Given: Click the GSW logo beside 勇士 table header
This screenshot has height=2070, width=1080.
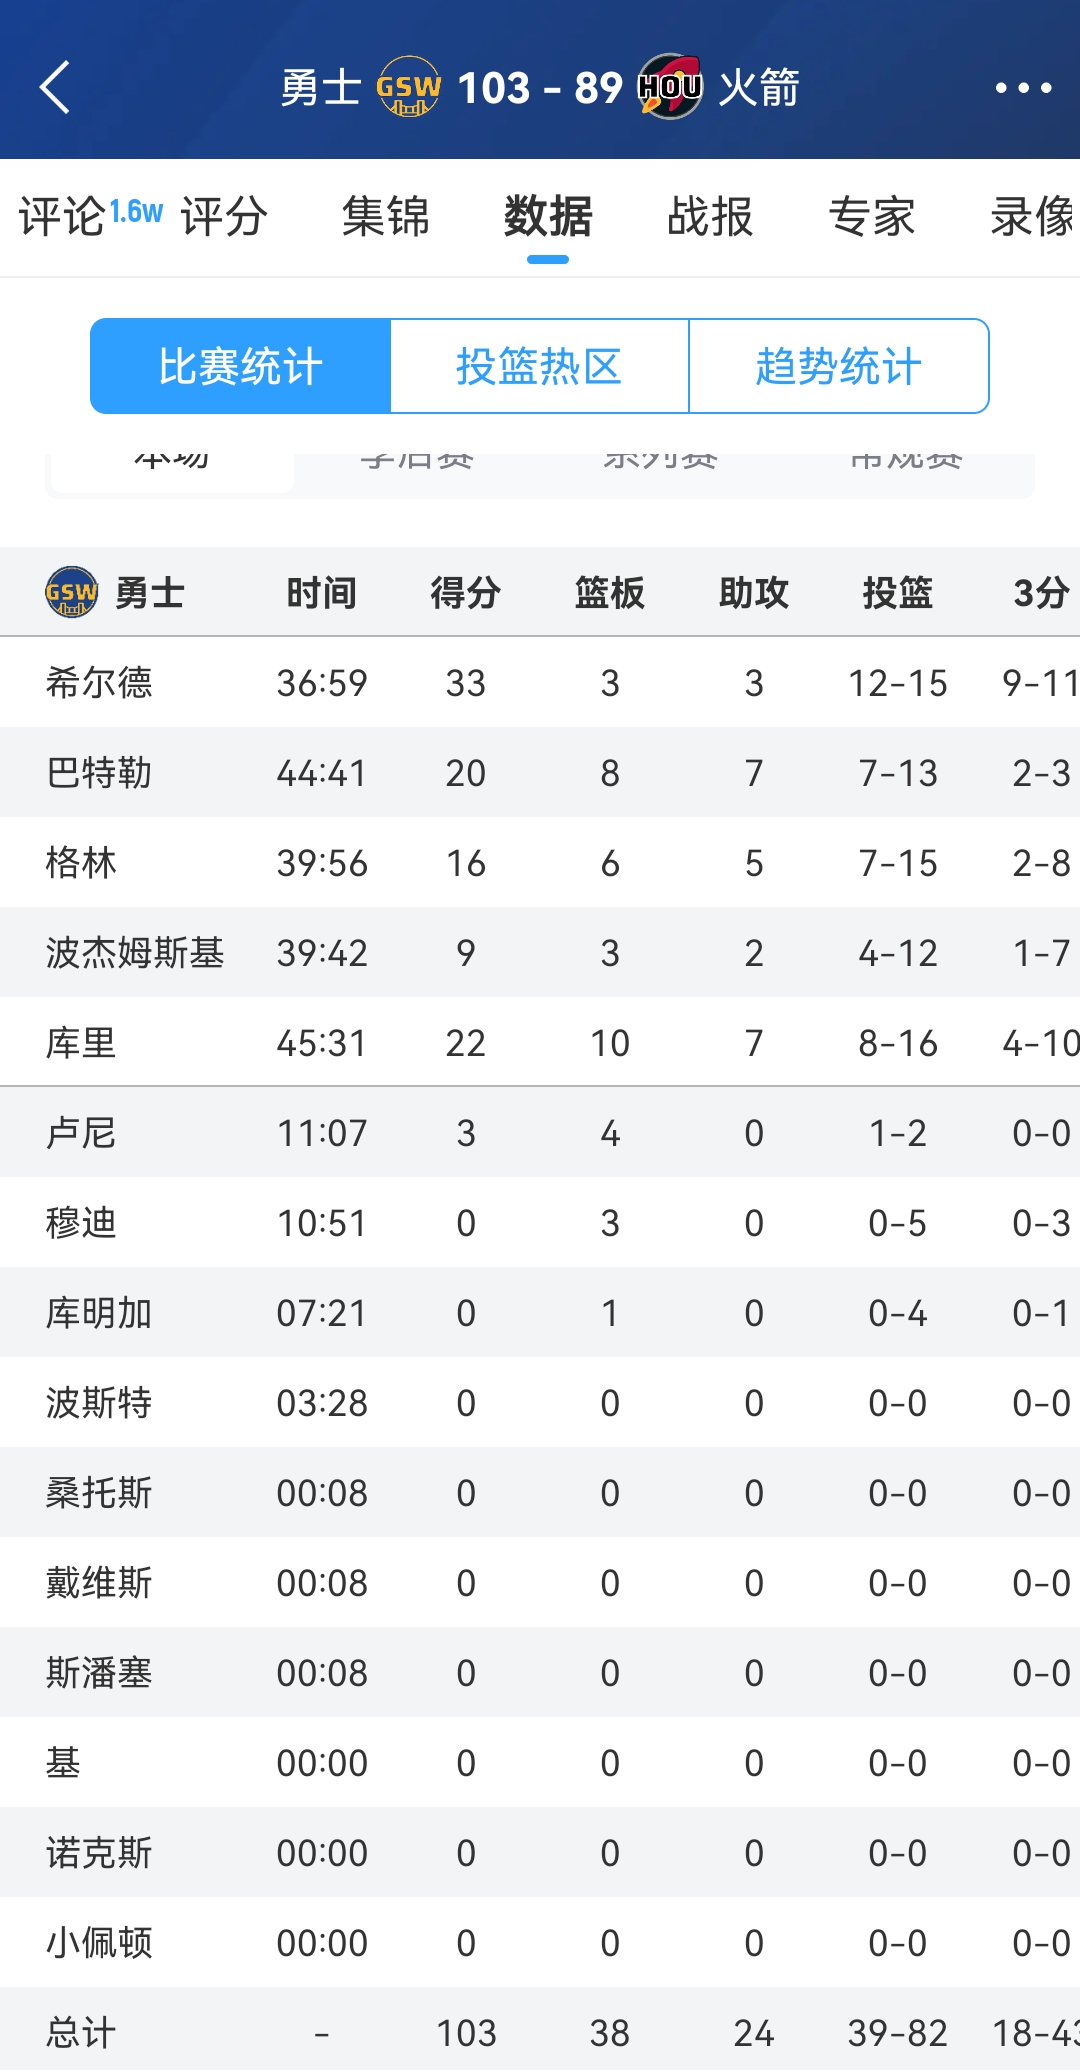Looking at the screenshot, I should tap(68, 591).
